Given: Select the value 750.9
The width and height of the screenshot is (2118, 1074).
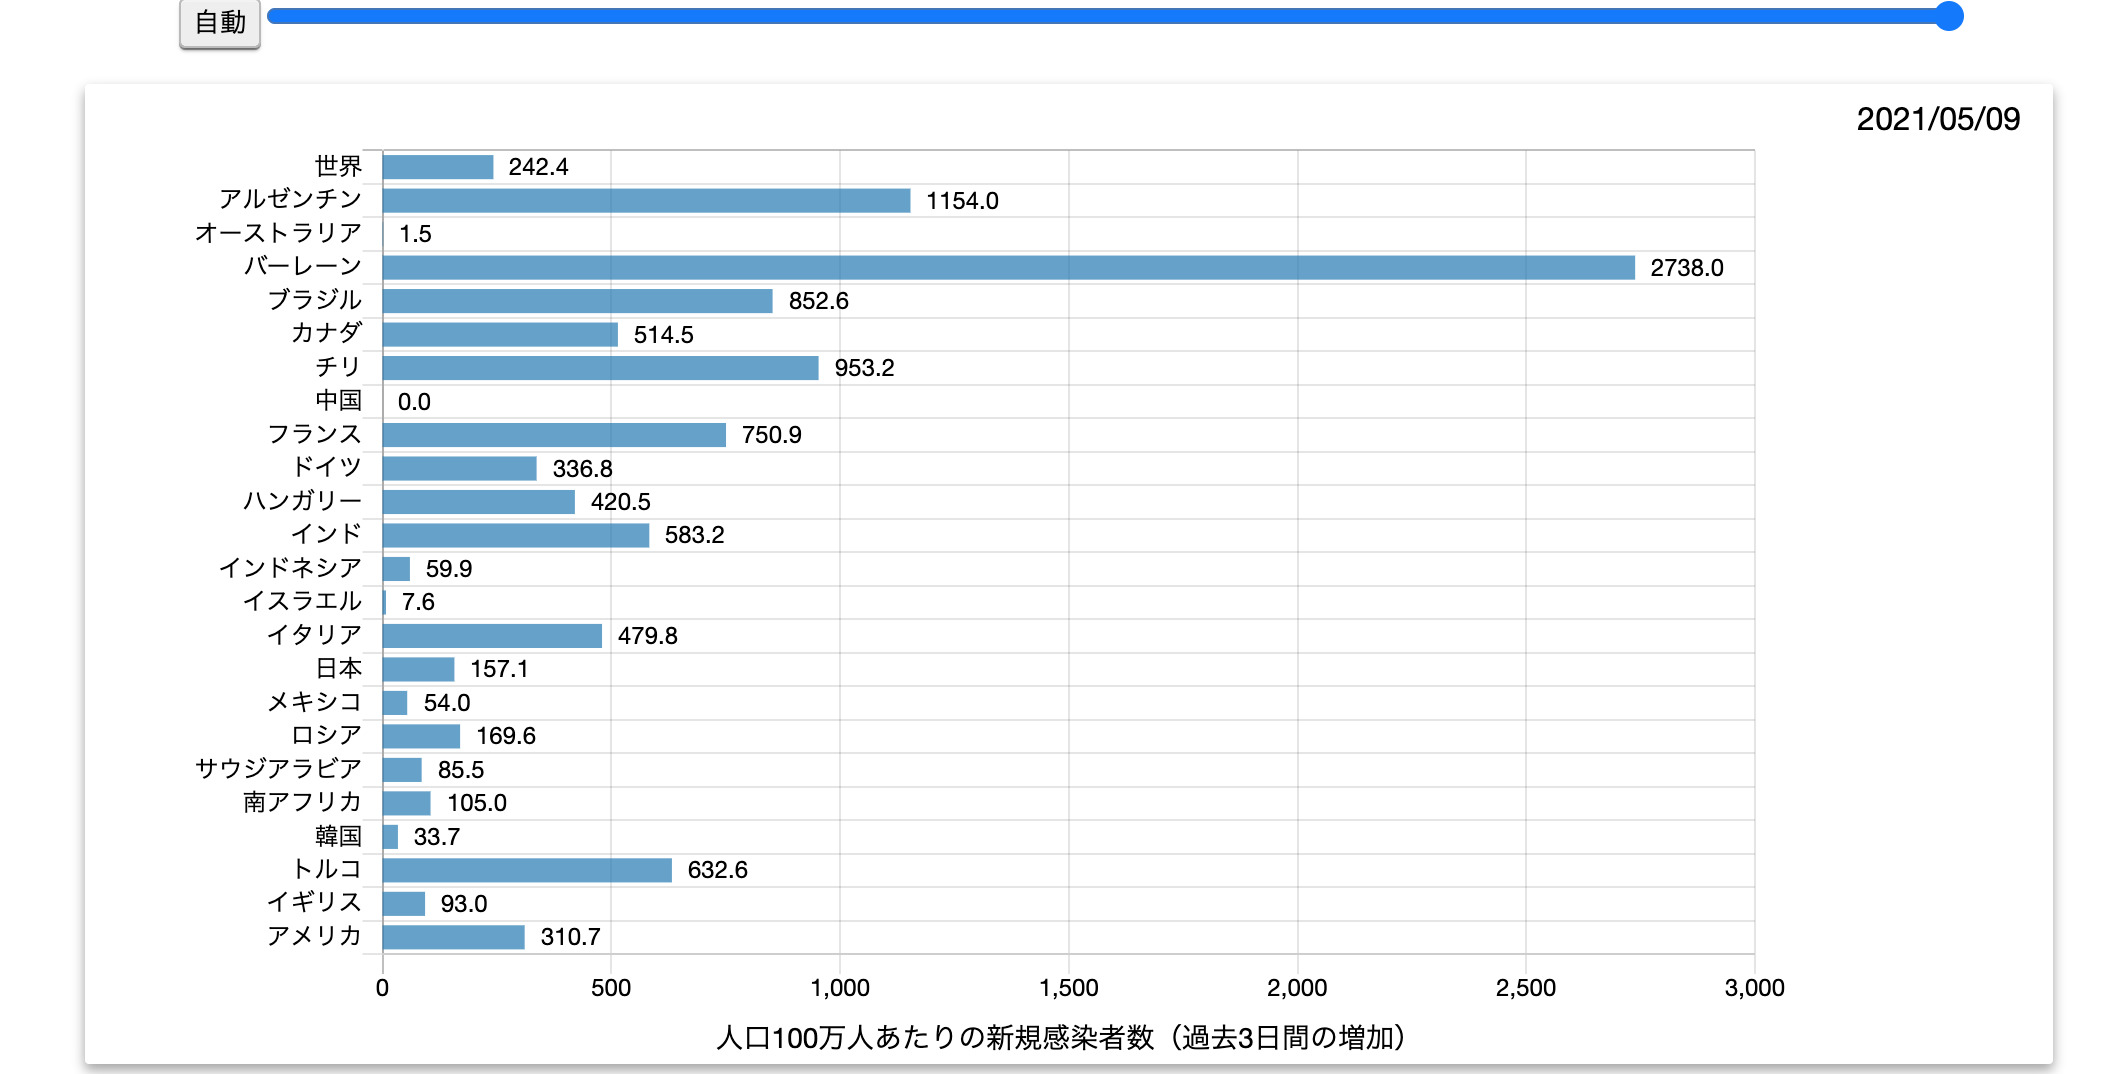Looking at the screenshot, I should coord(771,435).
